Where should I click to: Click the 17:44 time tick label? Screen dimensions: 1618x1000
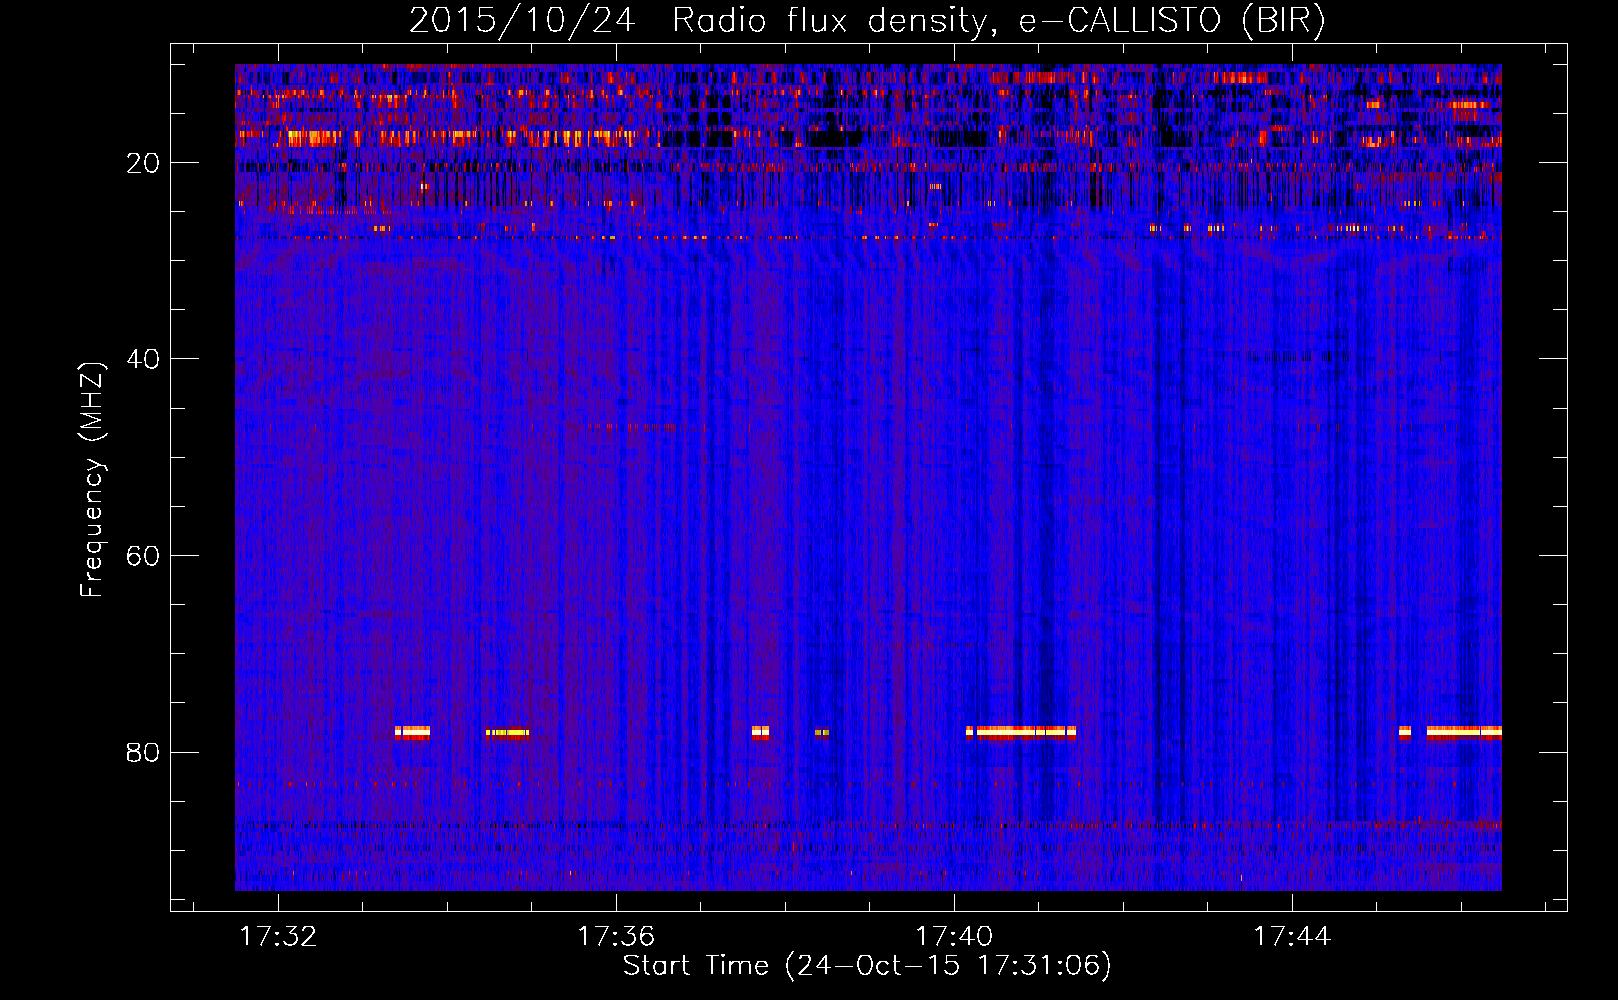click(x=1293, y=936)
